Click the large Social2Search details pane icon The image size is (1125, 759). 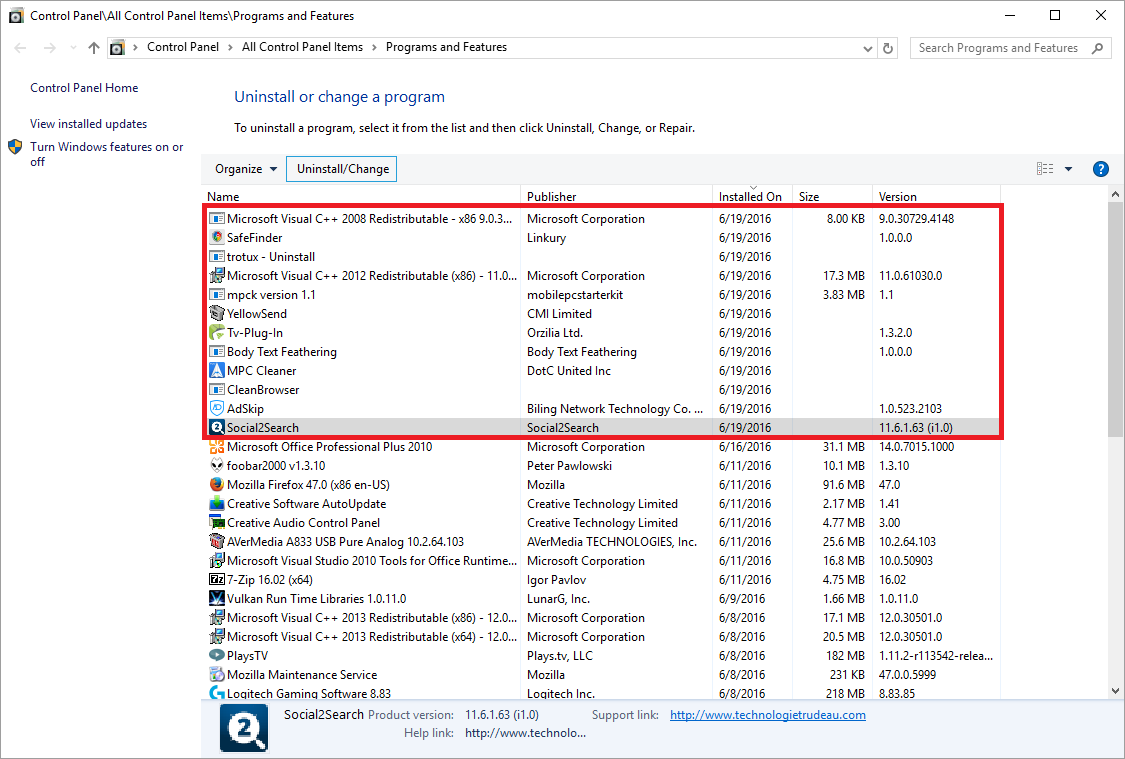[x=244, y=728]
